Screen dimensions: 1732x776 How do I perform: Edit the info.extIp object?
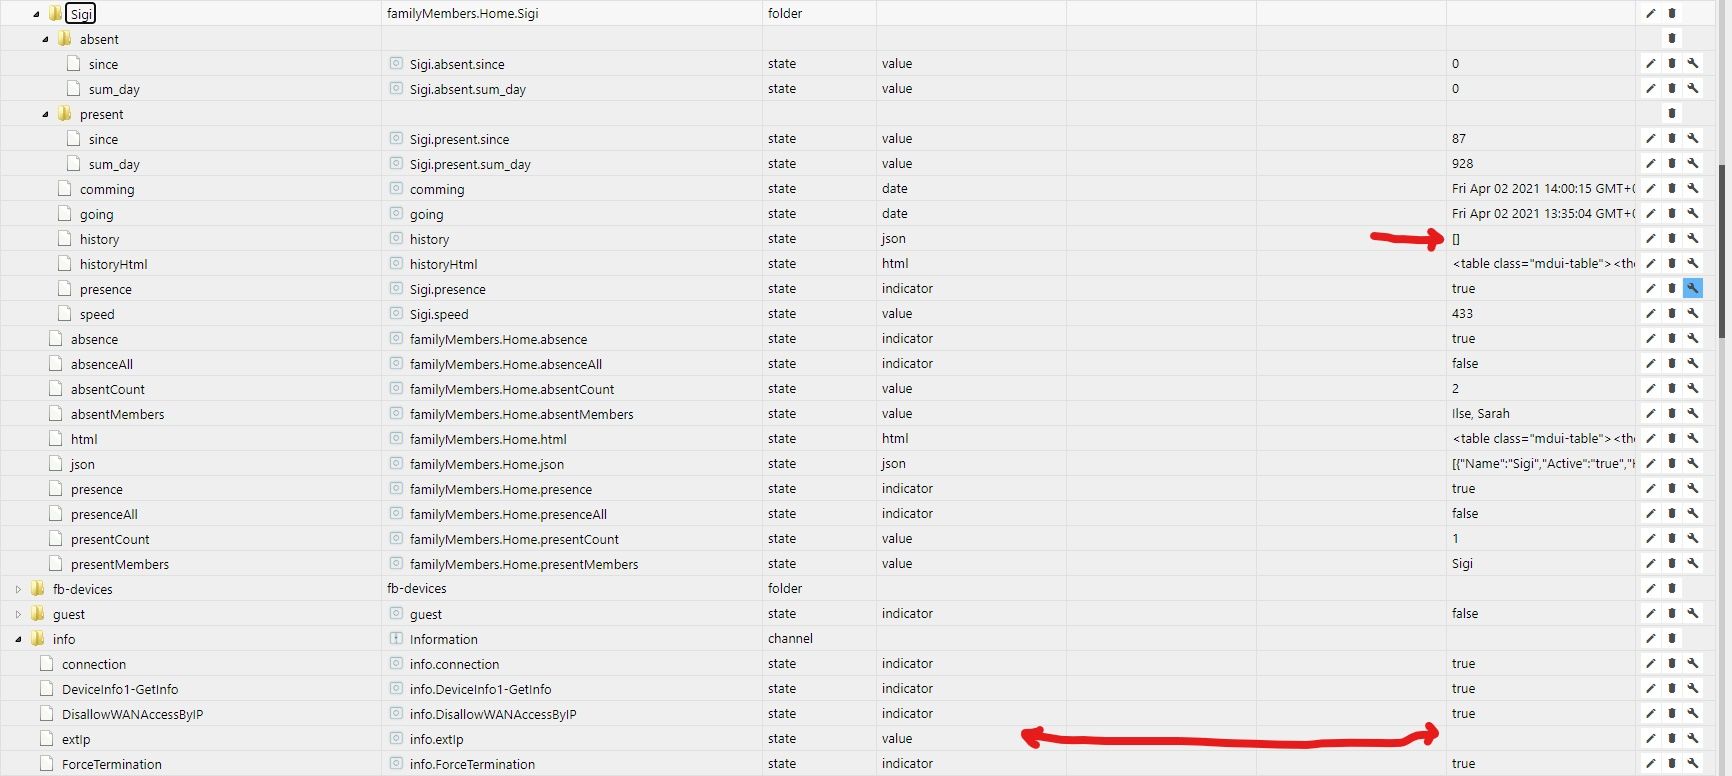click(x=1651, y=739)
